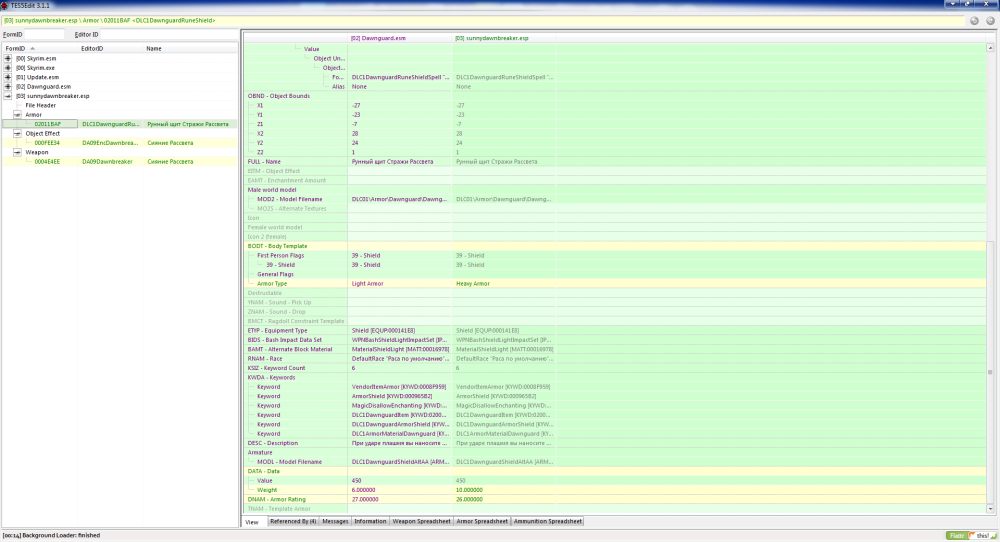Click the scroll up arrow of record view

click(990, 48)
